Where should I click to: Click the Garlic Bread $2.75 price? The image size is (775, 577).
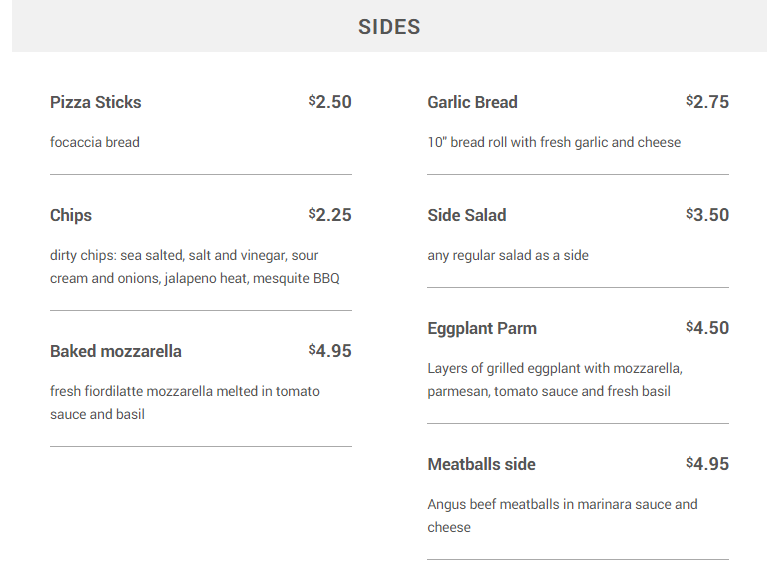(707, 102)
